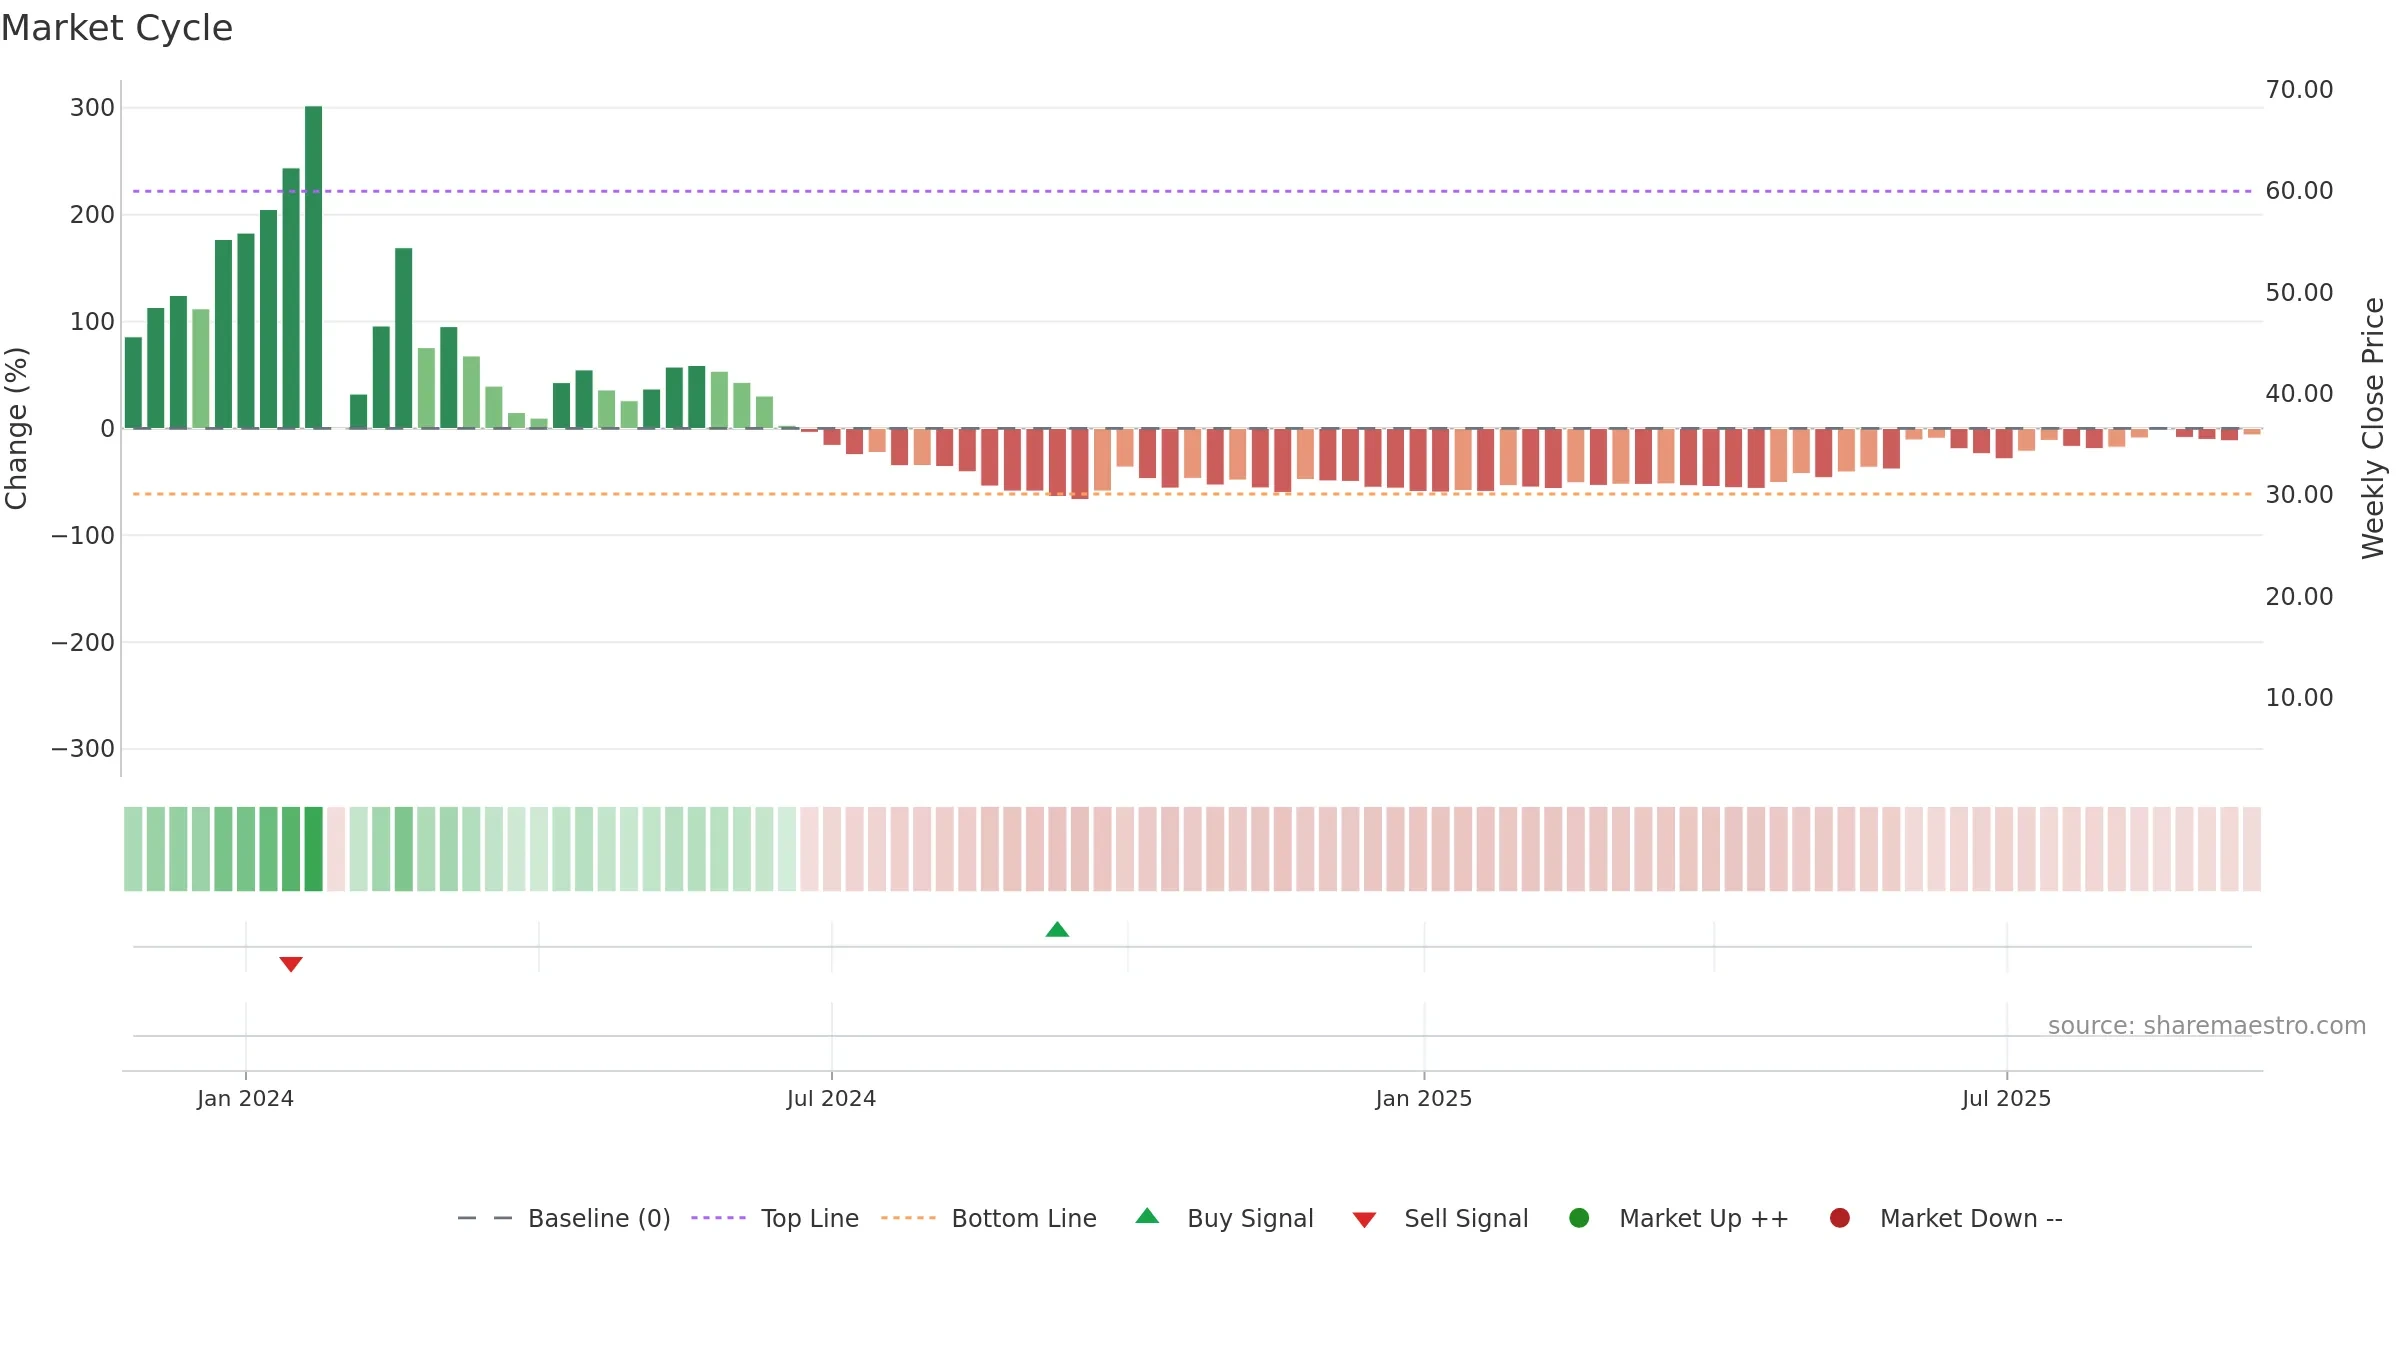Image resolution: width=2400 pixels, height=1350 pixels.
Task: Toggle the Bottom Line legend entry
Action: coord(989,1218)
